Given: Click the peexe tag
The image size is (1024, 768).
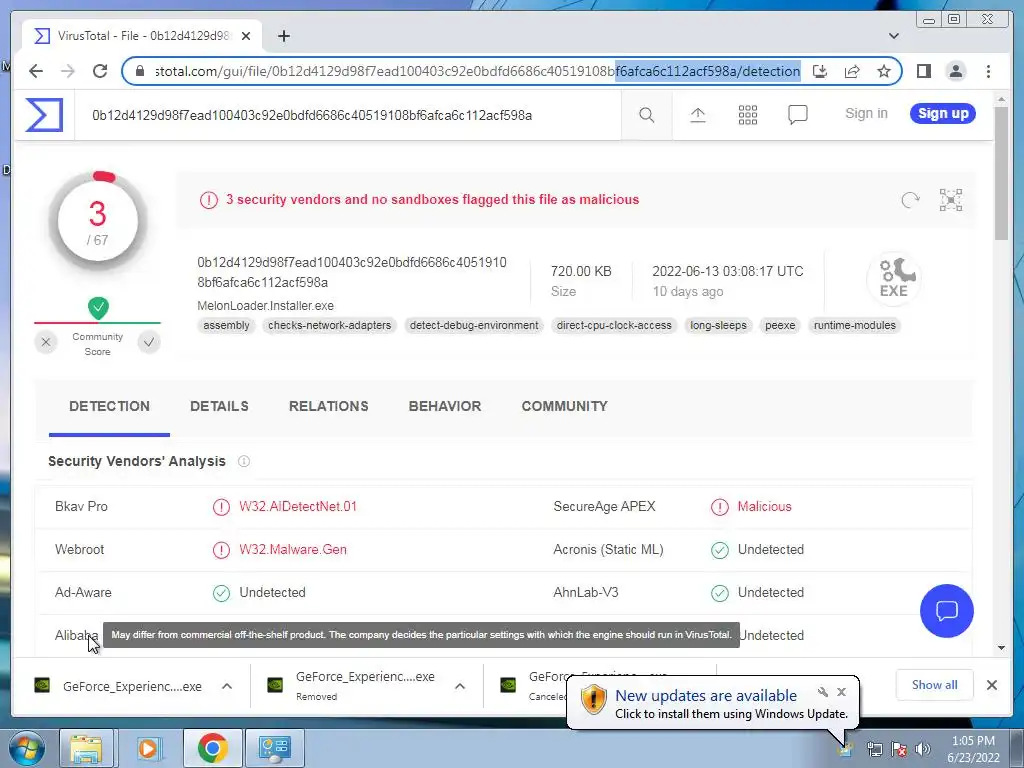Looking at the screenshot, I should (x=780, y=325).
